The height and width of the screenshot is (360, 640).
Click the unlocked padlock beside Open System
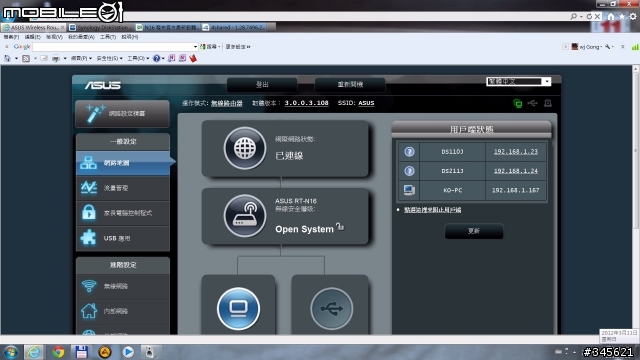(x=340, y=226)
